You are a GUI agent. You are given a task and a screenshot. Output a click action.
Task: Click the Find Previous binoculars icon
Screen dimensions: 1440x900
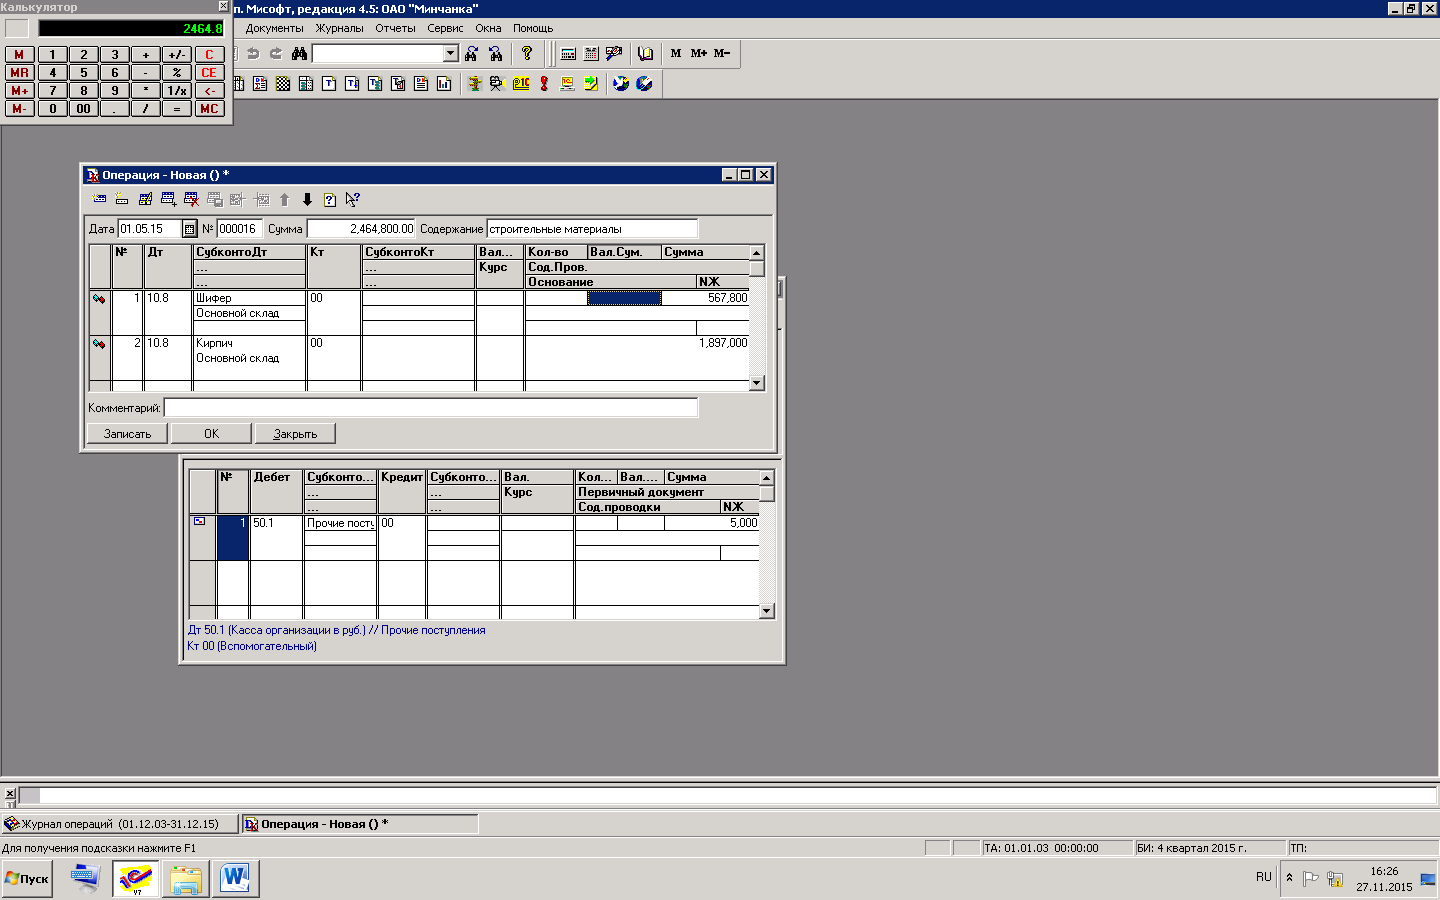(495, 53)
